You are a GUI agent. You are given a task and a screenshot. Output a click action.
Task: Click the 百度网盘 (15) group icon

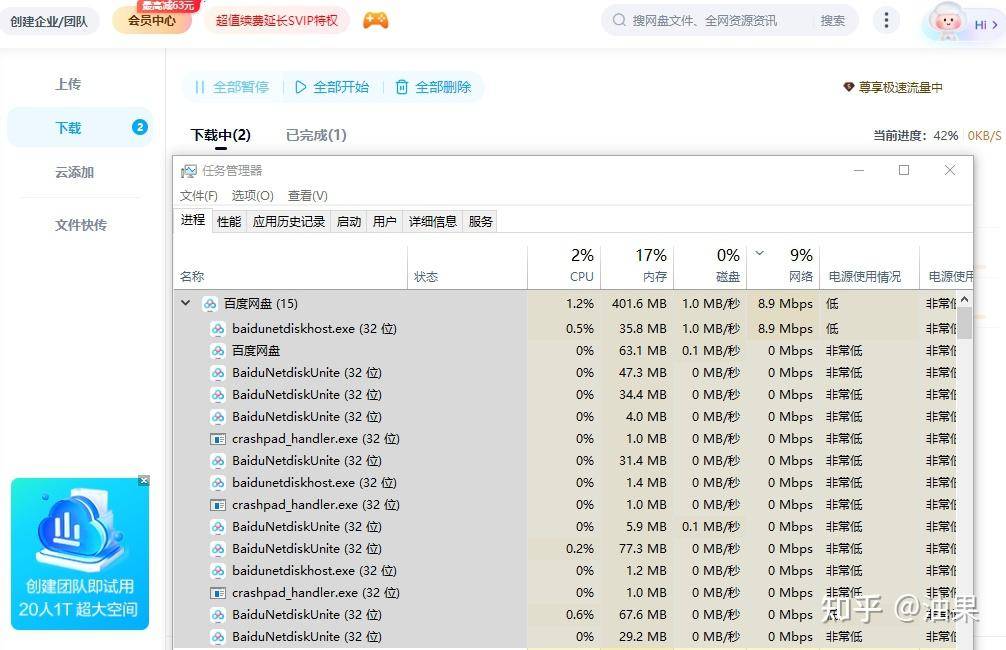pos(210,304)
